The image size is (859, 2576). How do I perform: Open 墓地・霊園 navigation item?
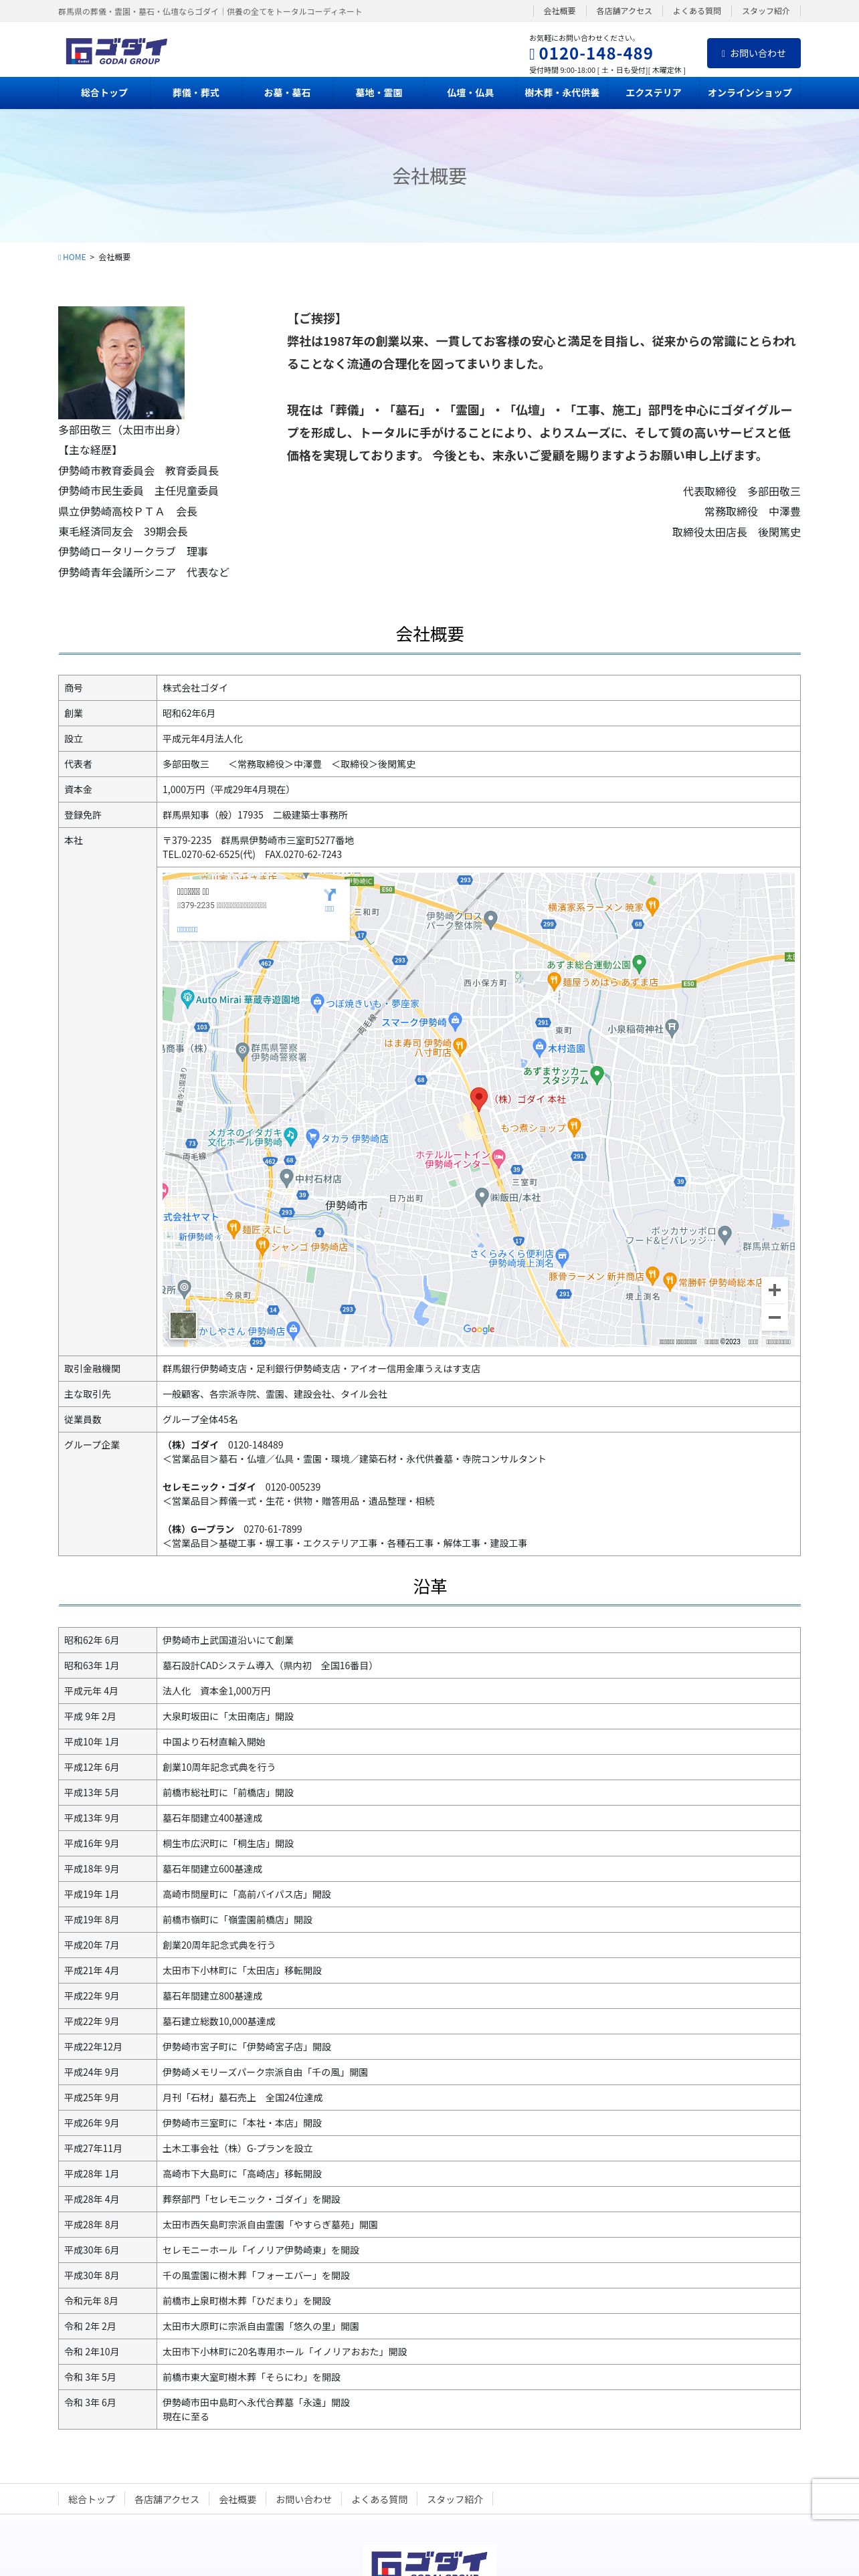click(x=379, y=93)
